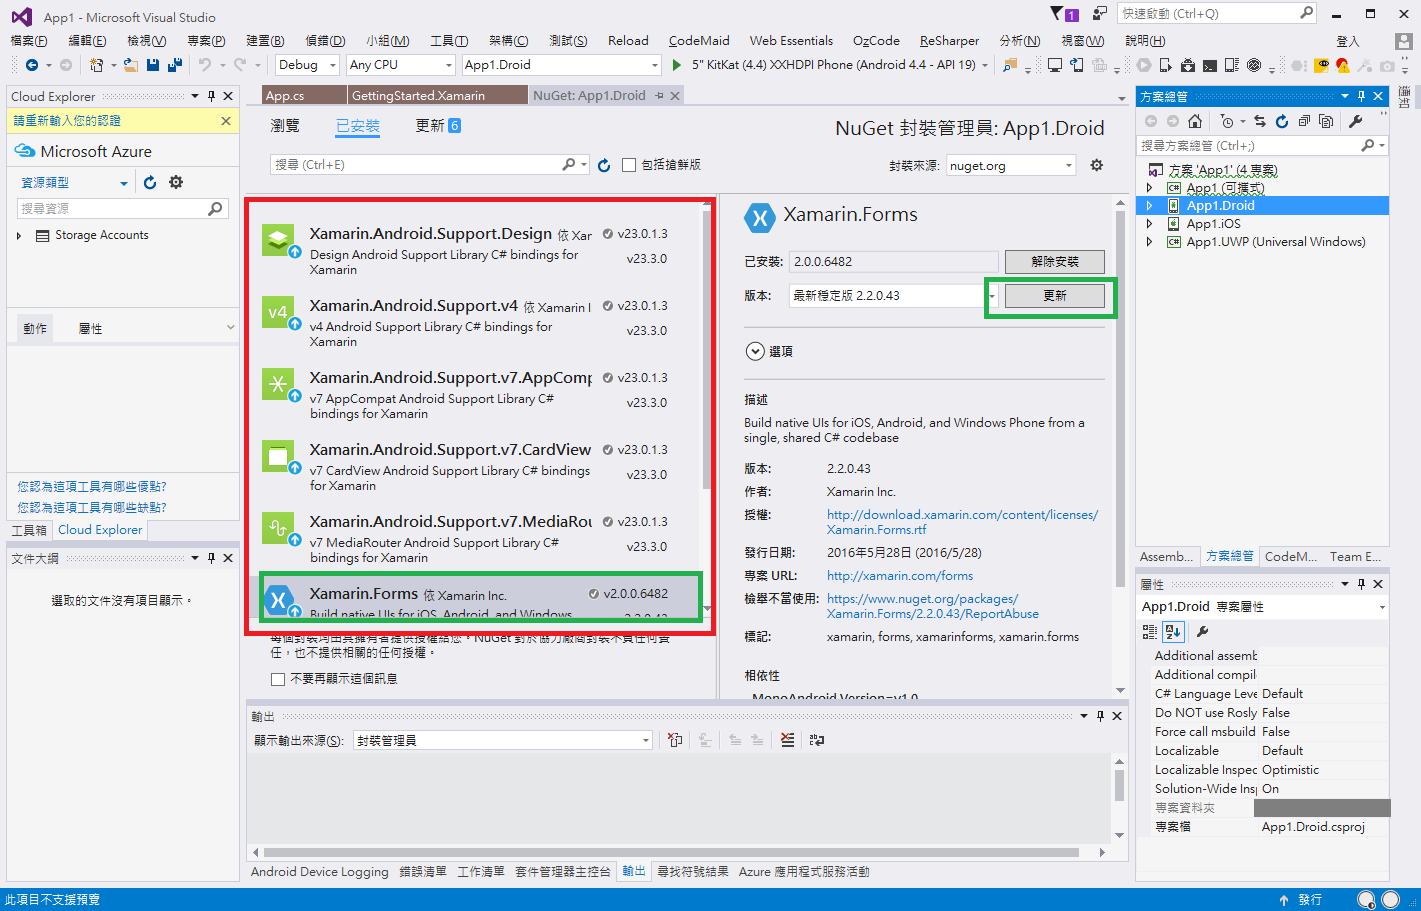Open the CodeMaid menu

tap(699, 41)
